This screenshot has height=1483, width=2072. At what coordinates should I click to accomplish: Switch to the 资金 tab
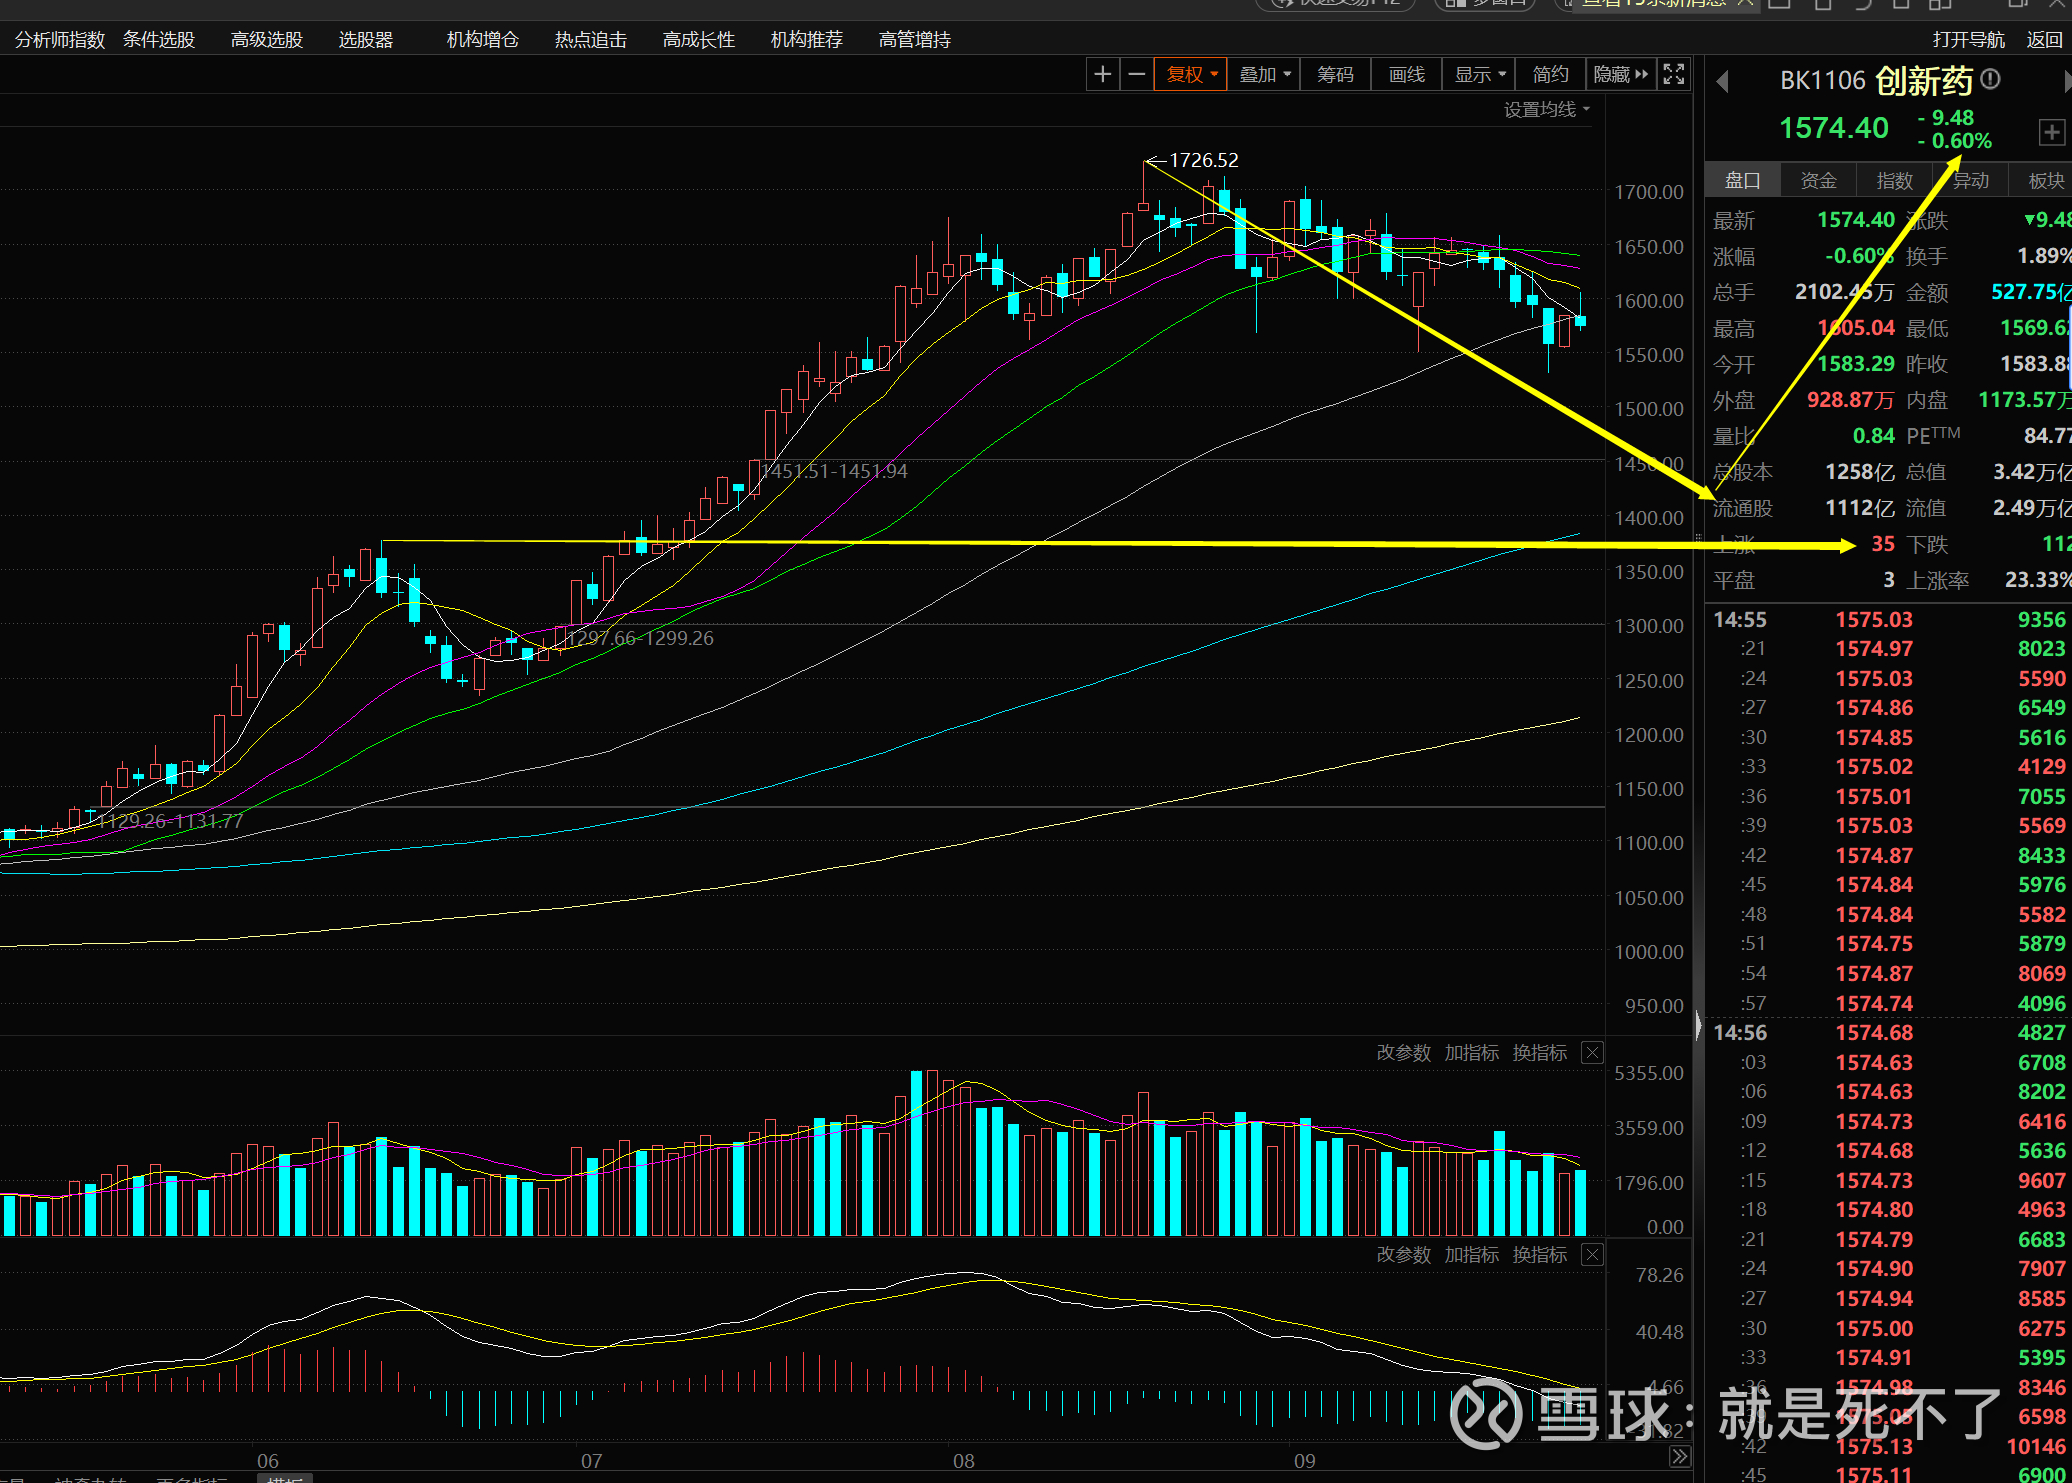tap(1818, 181)
